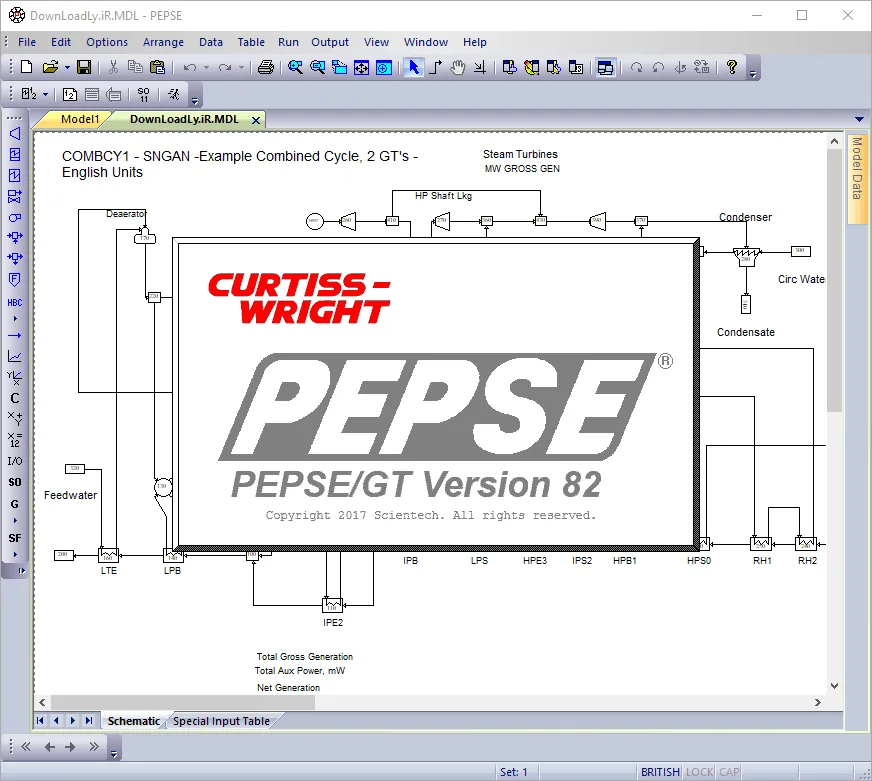The image size is (872, 781).
Task: Click the SO 11 toolbar button
Action: 143,95
